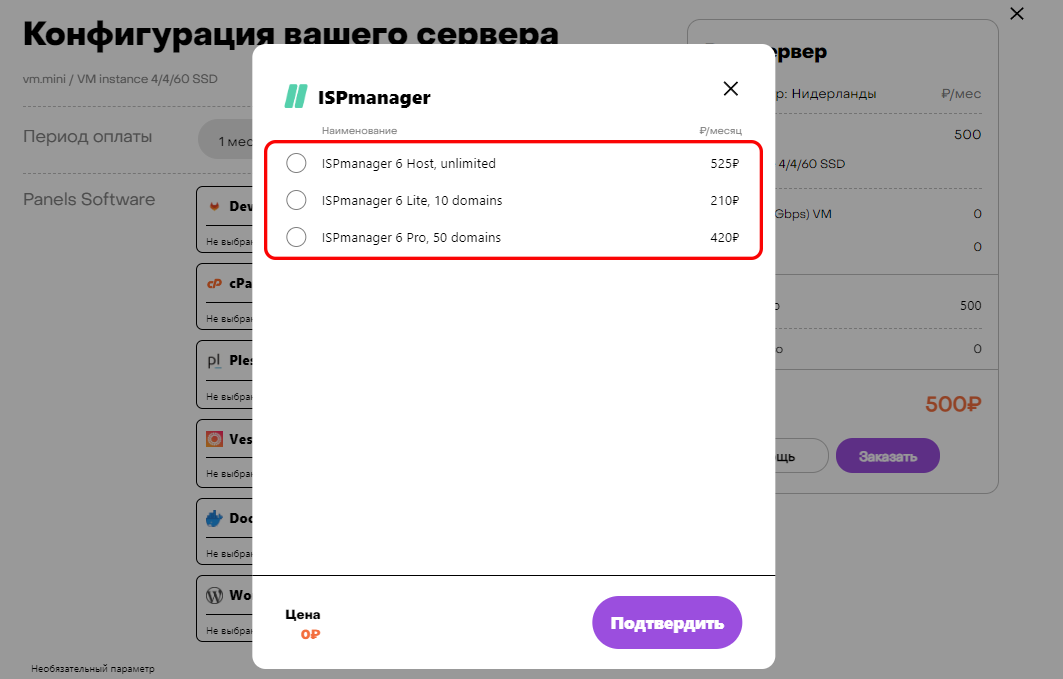Click the Plesk icon in background list

point(214,361)
